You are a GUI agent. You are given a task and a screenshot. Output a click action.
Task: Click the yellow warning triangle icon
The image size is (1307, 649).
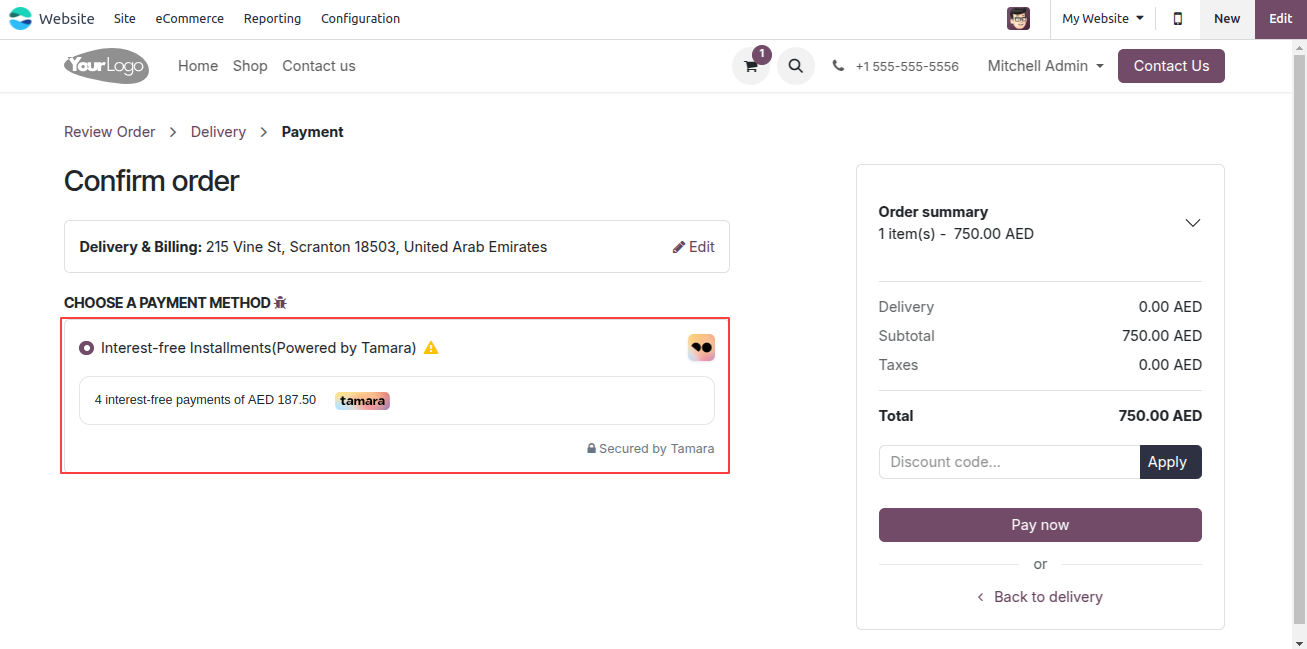click(431, 348)
